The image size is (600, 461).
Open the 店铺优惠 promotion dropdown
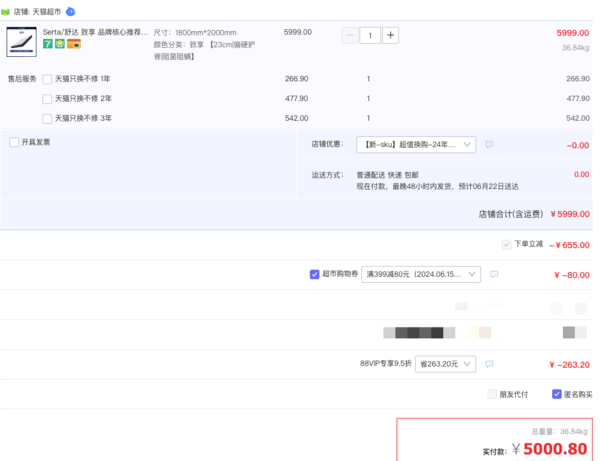(416, 145)
